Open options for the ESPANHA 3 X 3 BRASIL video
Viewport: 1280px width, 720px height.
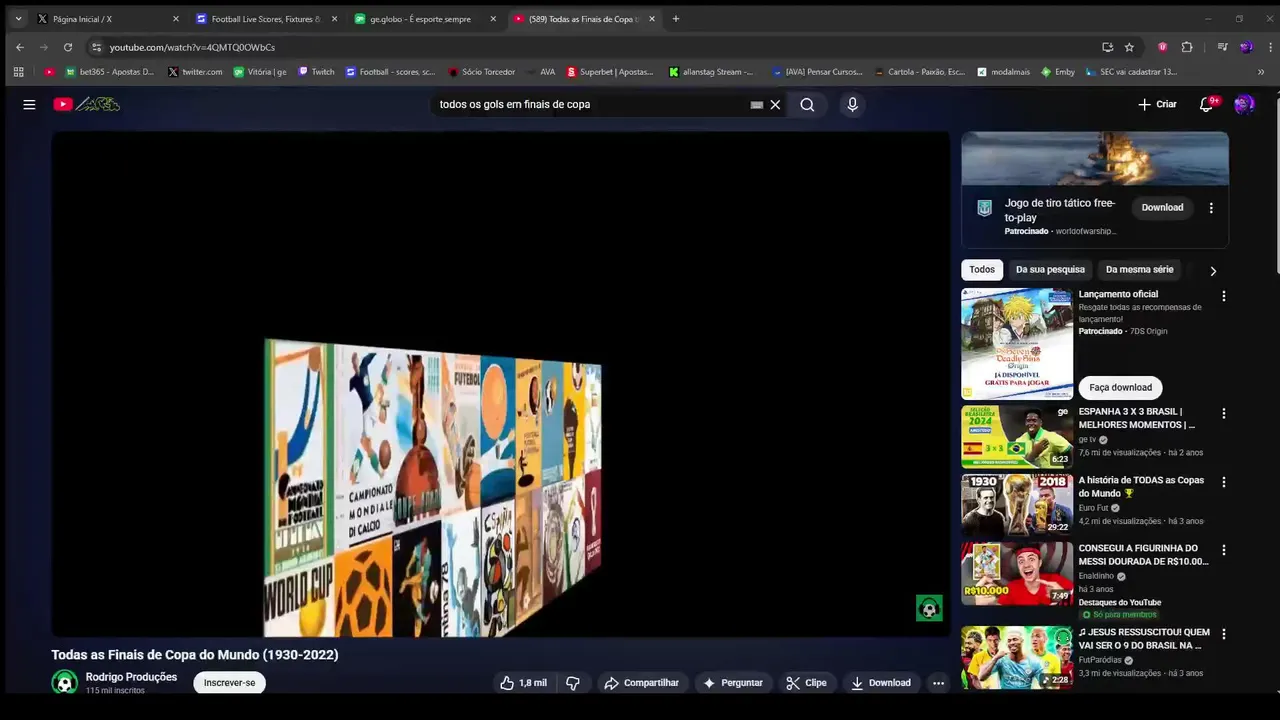point(1223,413)
